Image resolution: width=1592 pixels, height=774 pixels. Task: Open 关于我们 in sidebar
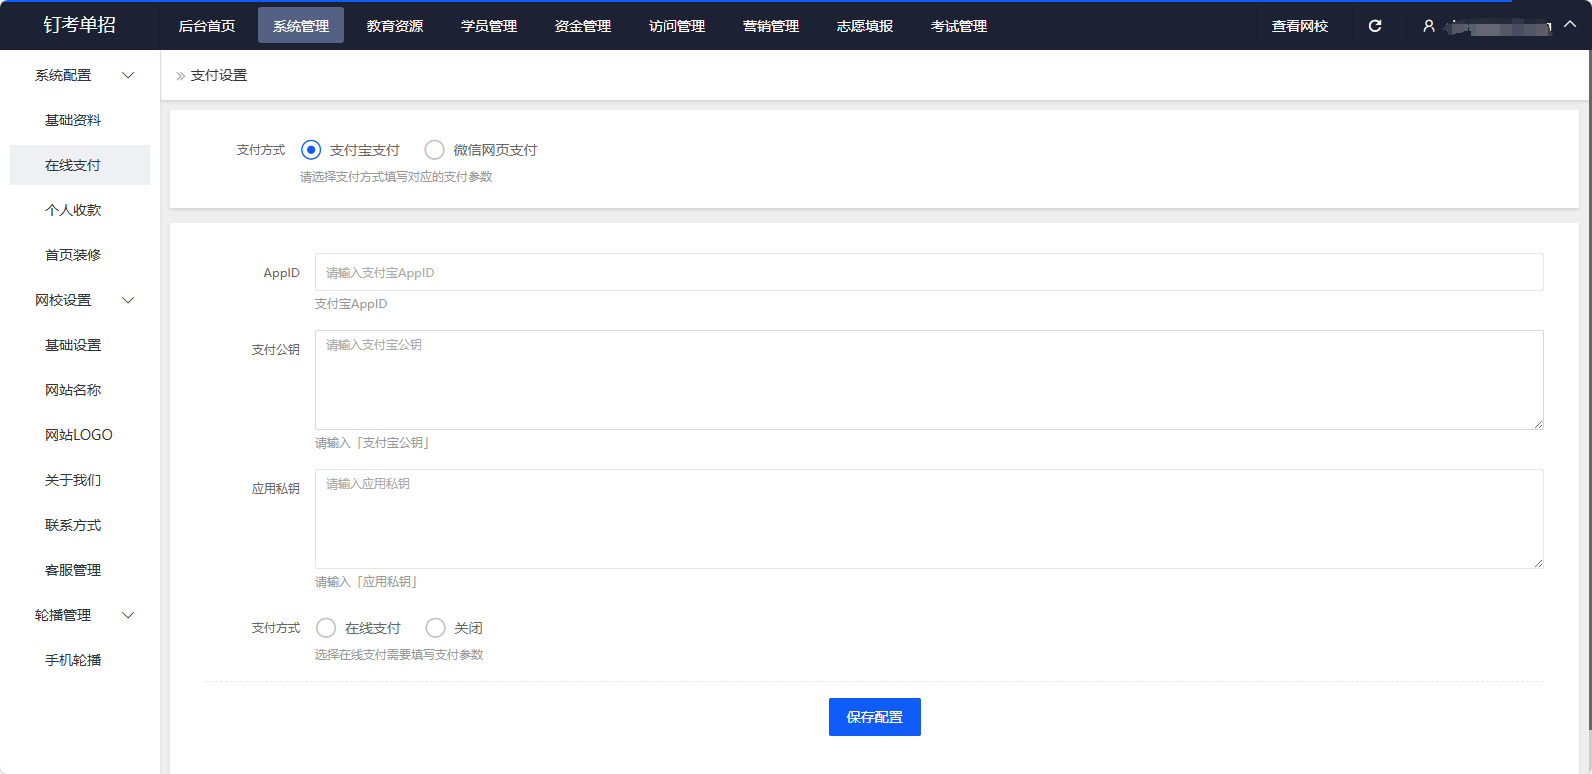click(73, 480)
